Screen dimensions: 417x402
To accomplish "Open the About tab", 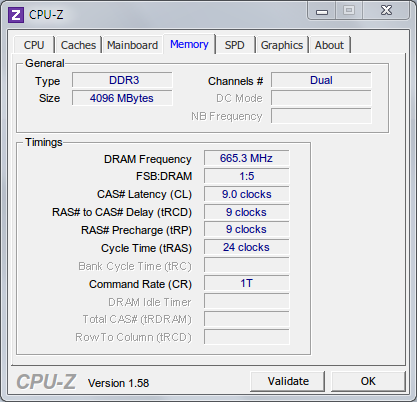I will [329, 45].
